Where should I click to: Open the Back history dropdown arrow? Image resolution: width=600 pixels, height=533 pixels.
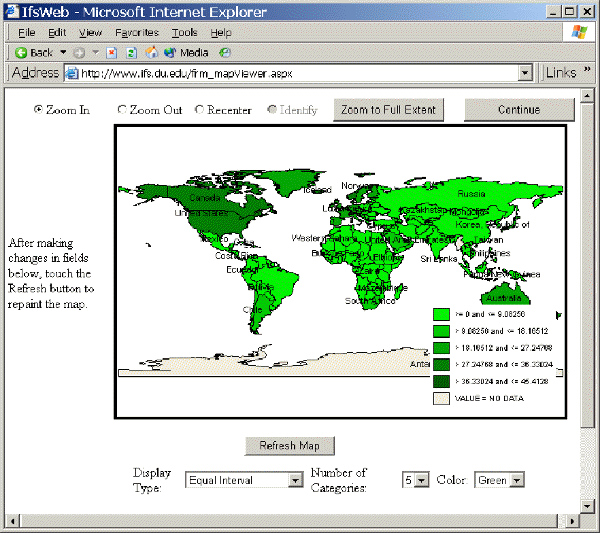pyautogui.click(x=63, y=52)
